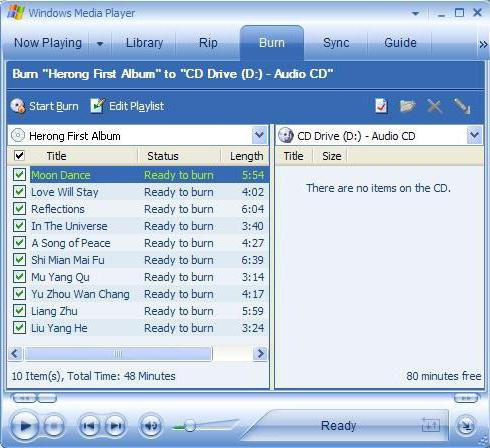The height and width of the screenshot is (448, 490).
Task: Uncheck the Love Will Stay checkbox
Action: pyautogui.click(x=19, y=191)
